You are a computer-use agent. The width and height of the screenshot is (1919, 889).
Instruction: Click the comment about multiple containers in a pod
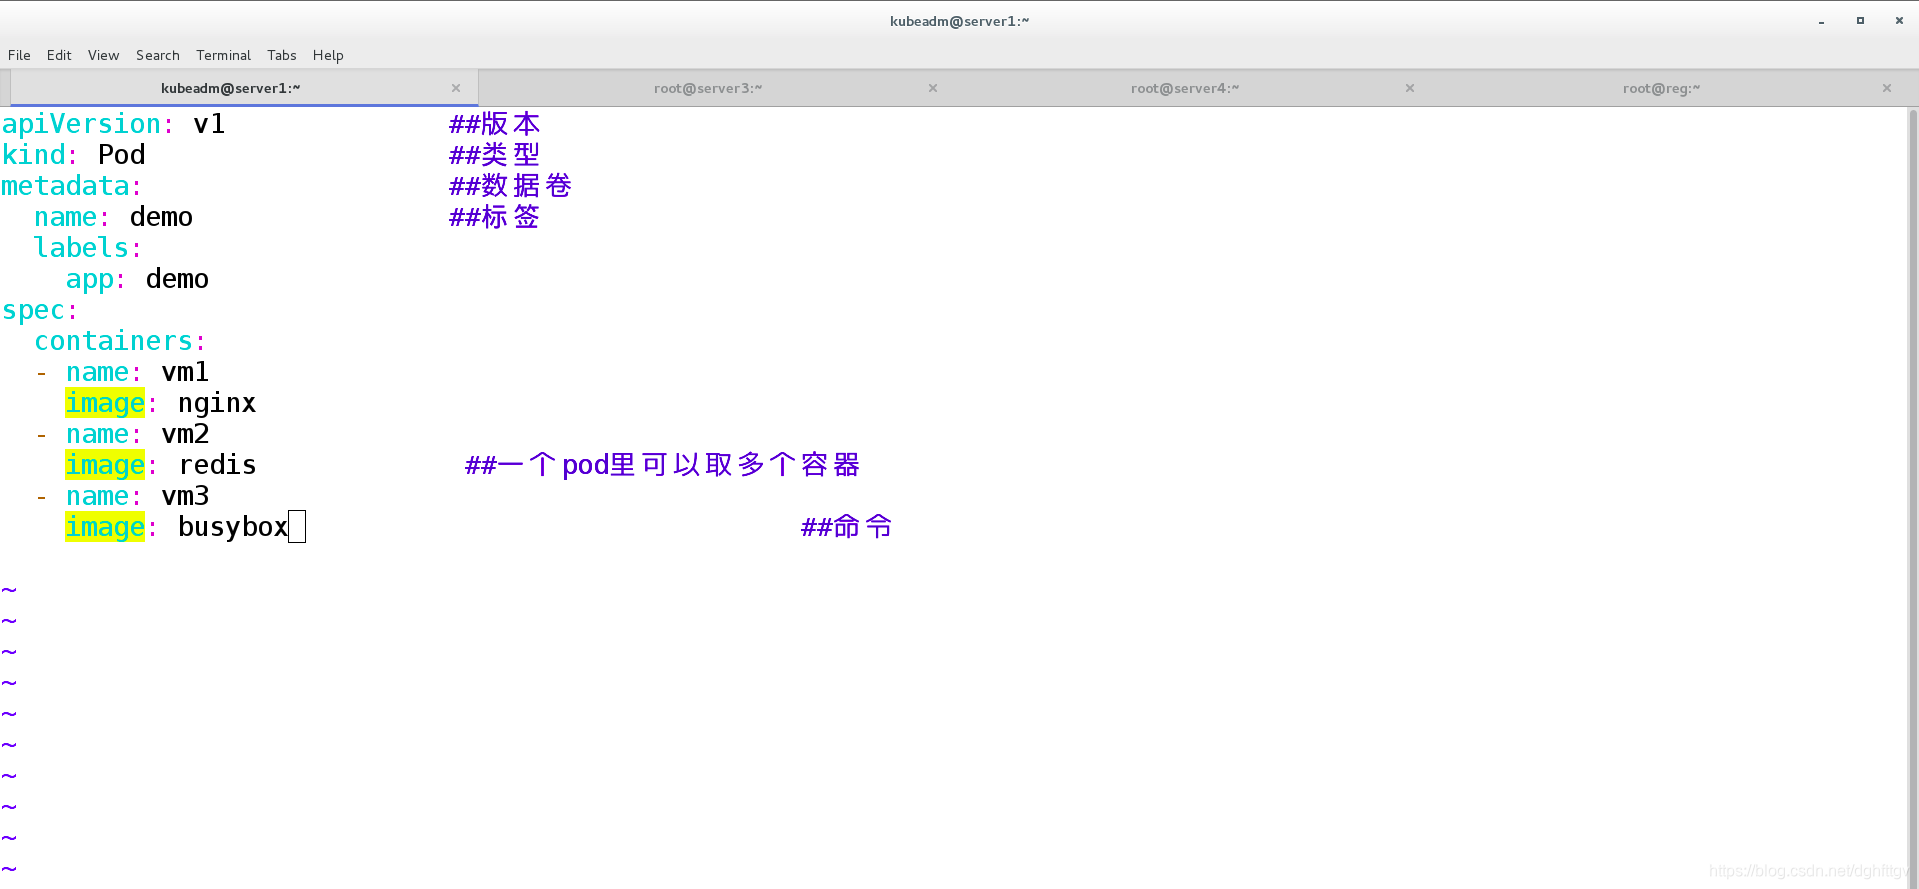click(663, 465)
